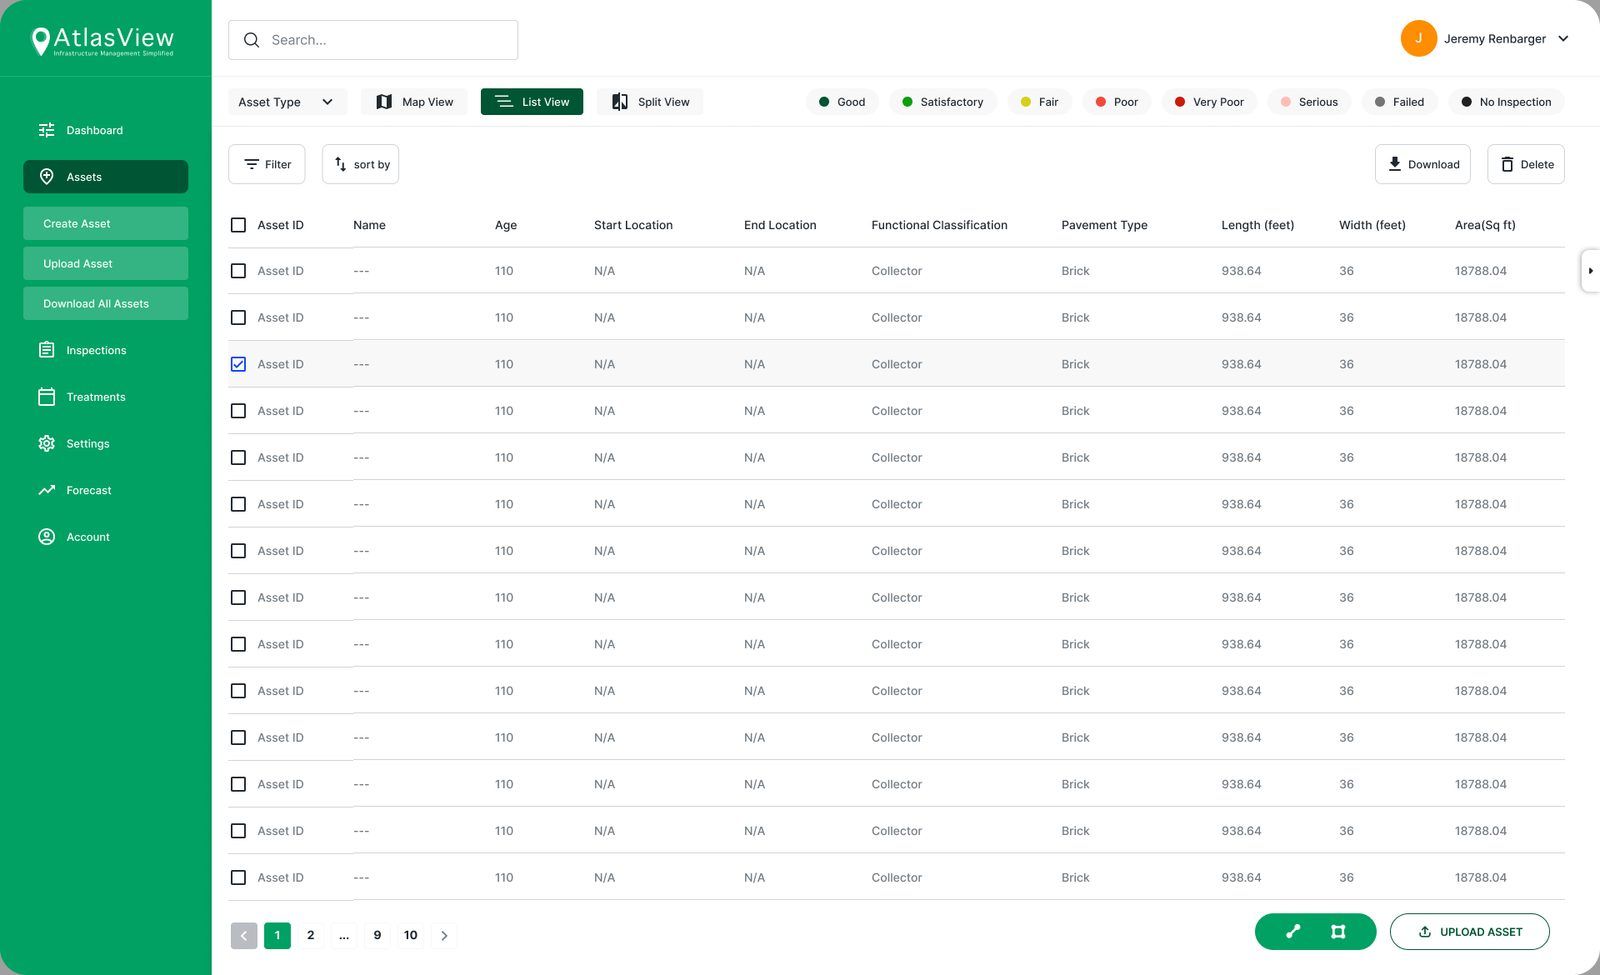Uncheck the currently checked asset row checkbox
This screenshot has height=975, width=1600.
(x=238, y=364)
